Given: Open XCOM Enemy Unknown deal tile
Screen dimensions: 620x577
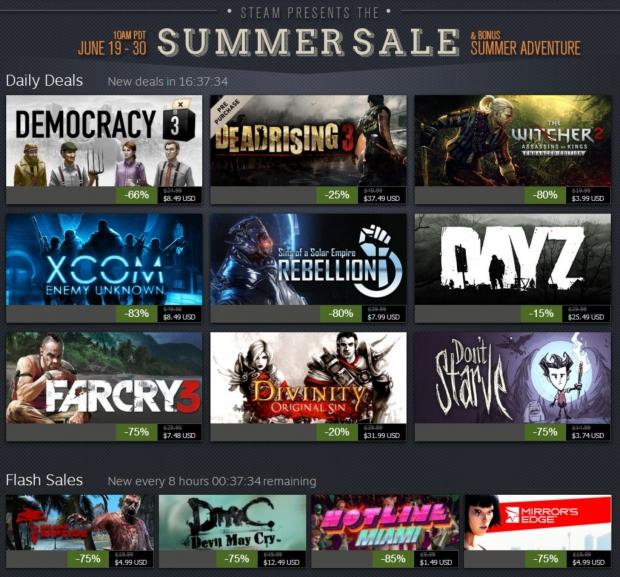Looking at the screenshot, I should pos(104,259).
